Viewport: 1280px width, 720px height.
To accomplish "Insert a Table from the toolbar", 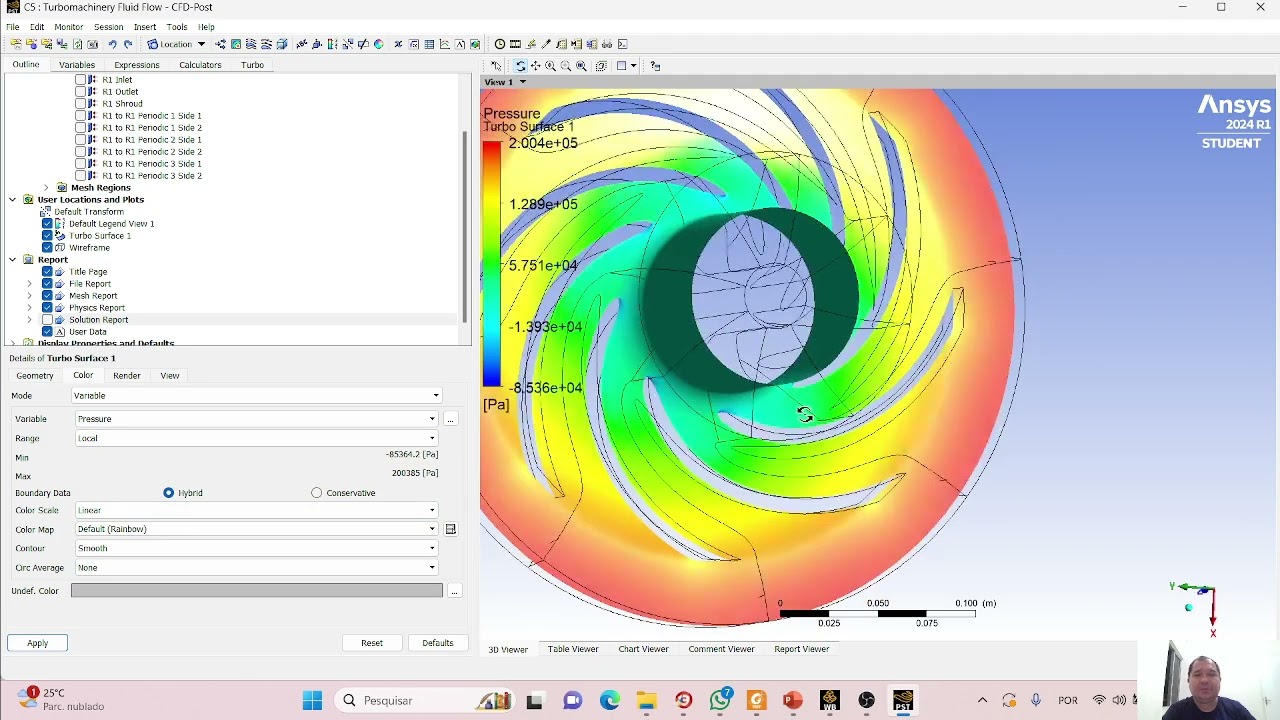I will [x=429, y=44].
